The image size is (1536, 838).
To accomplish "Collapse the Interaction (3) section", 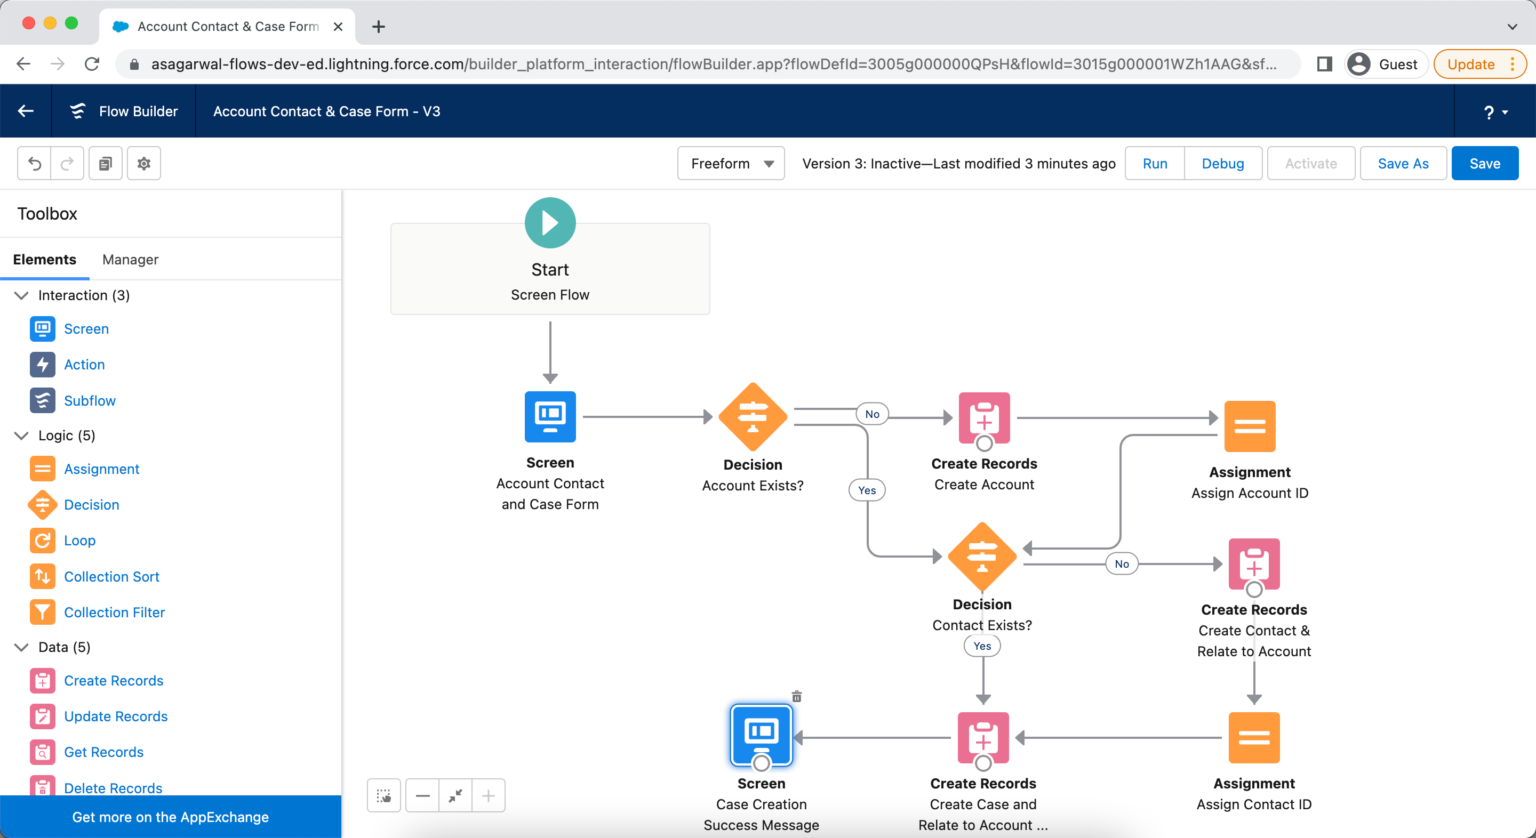I will click(x=21, y=295).
